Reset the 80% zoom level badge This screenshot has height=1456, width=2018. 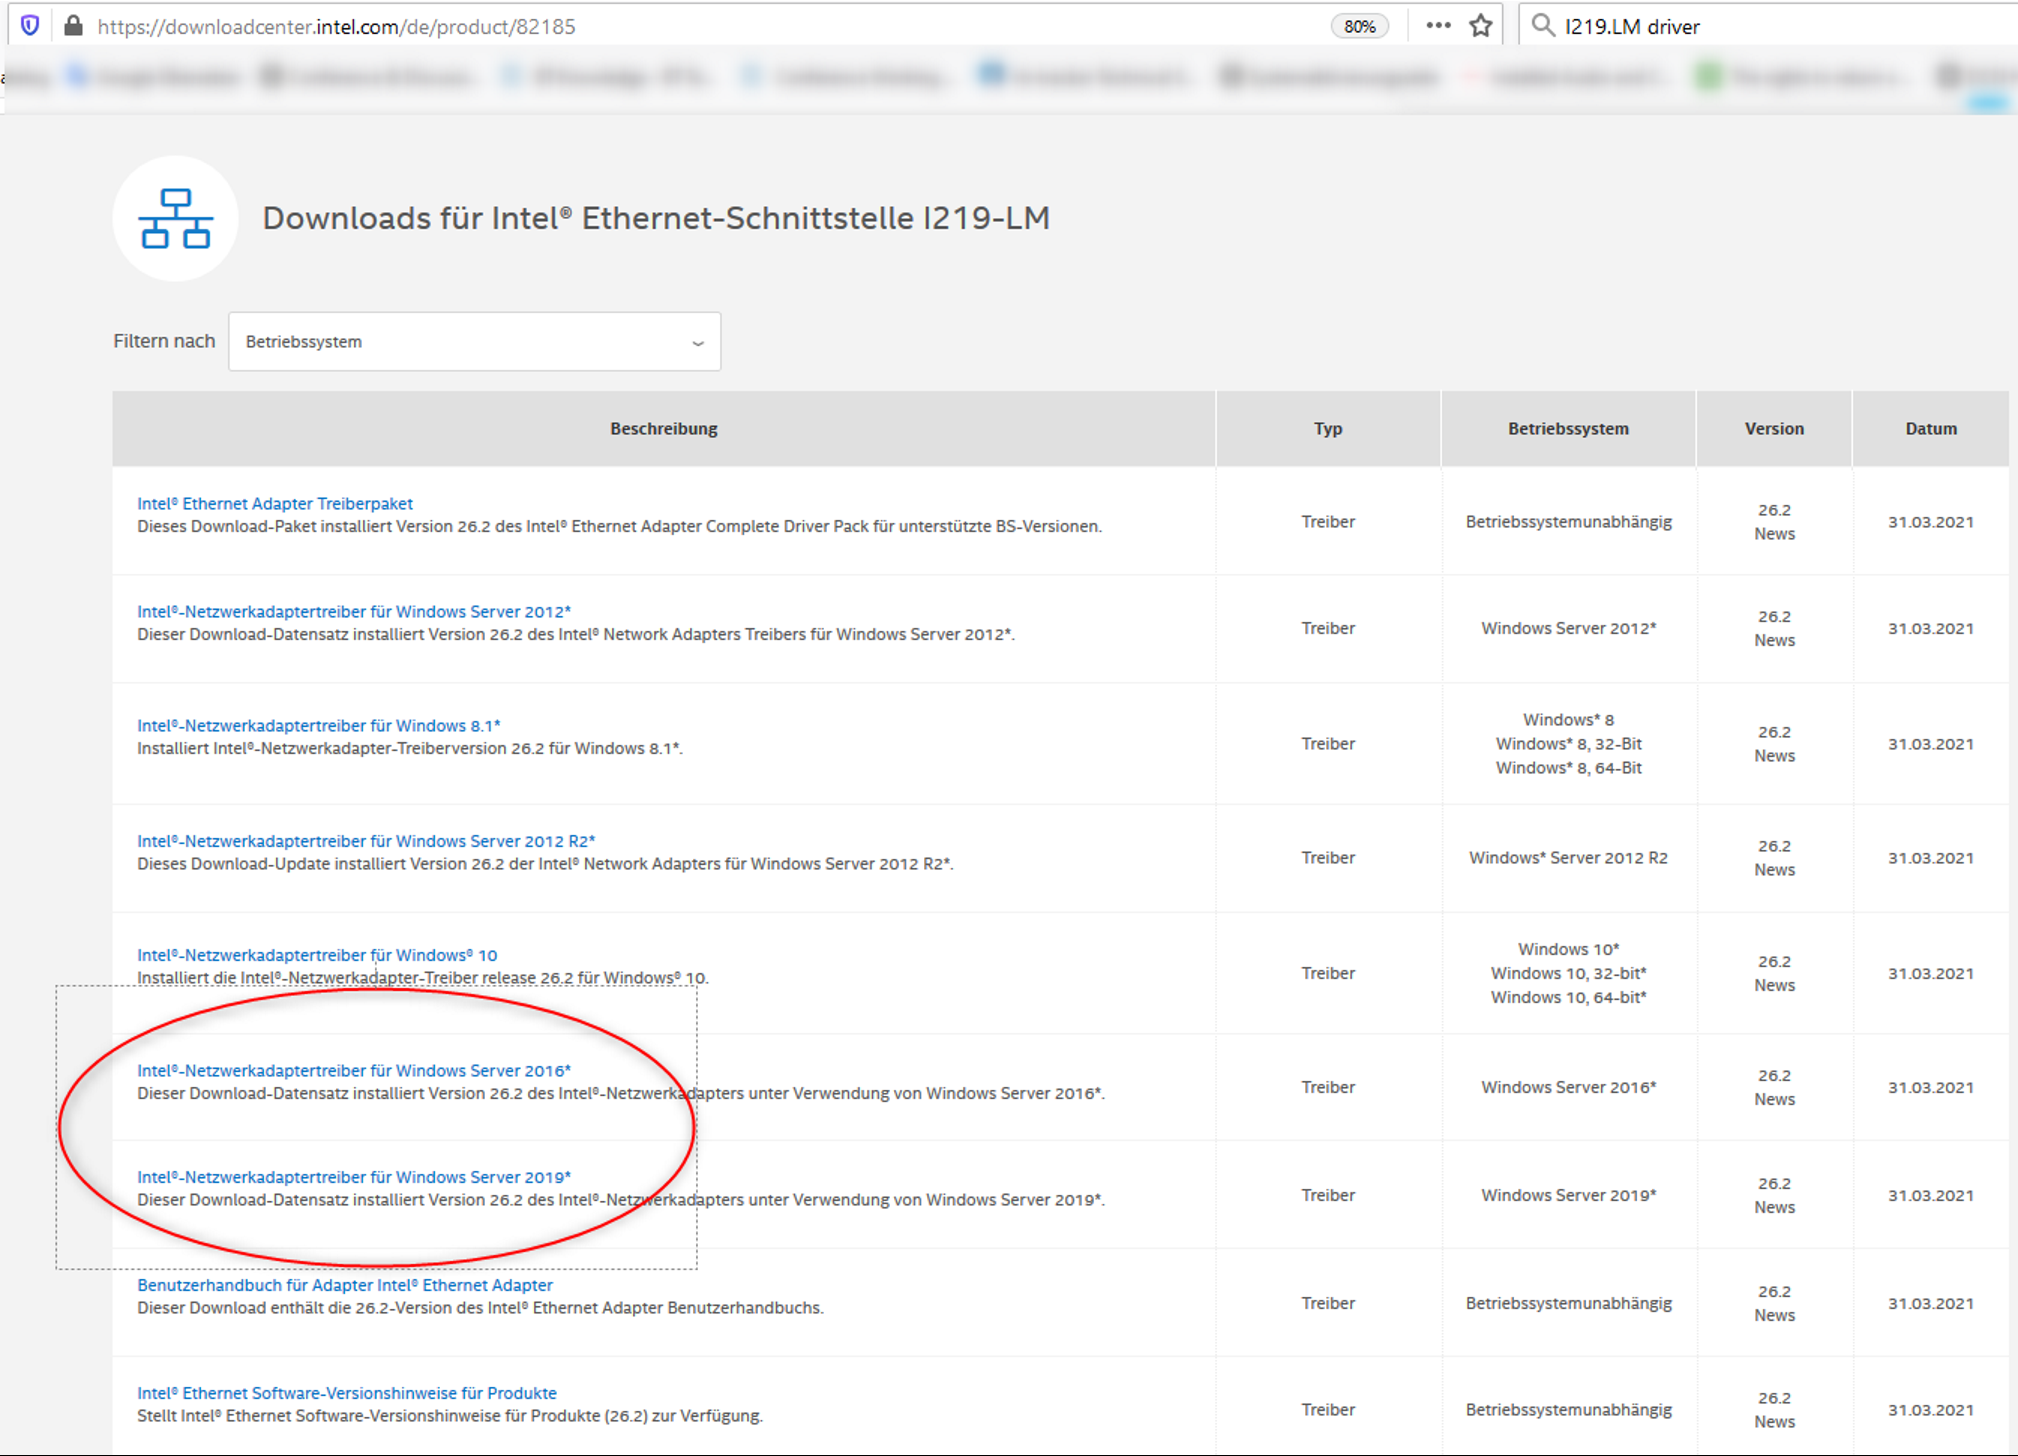coord(1359,27)
